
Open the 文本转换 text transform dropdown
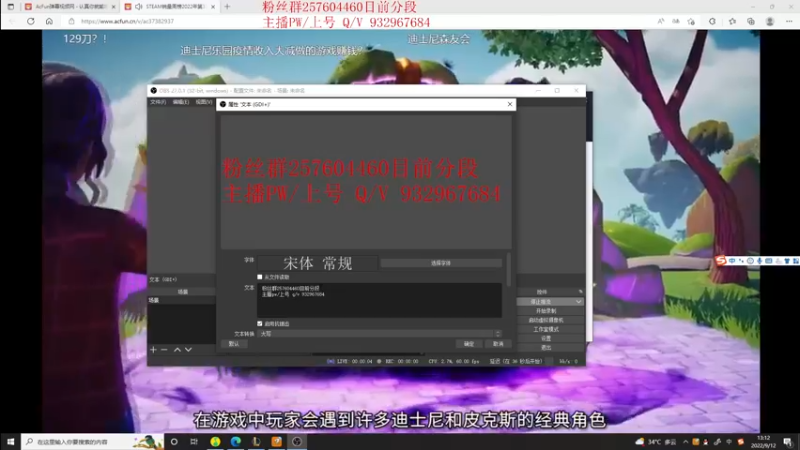coord(379,334)
